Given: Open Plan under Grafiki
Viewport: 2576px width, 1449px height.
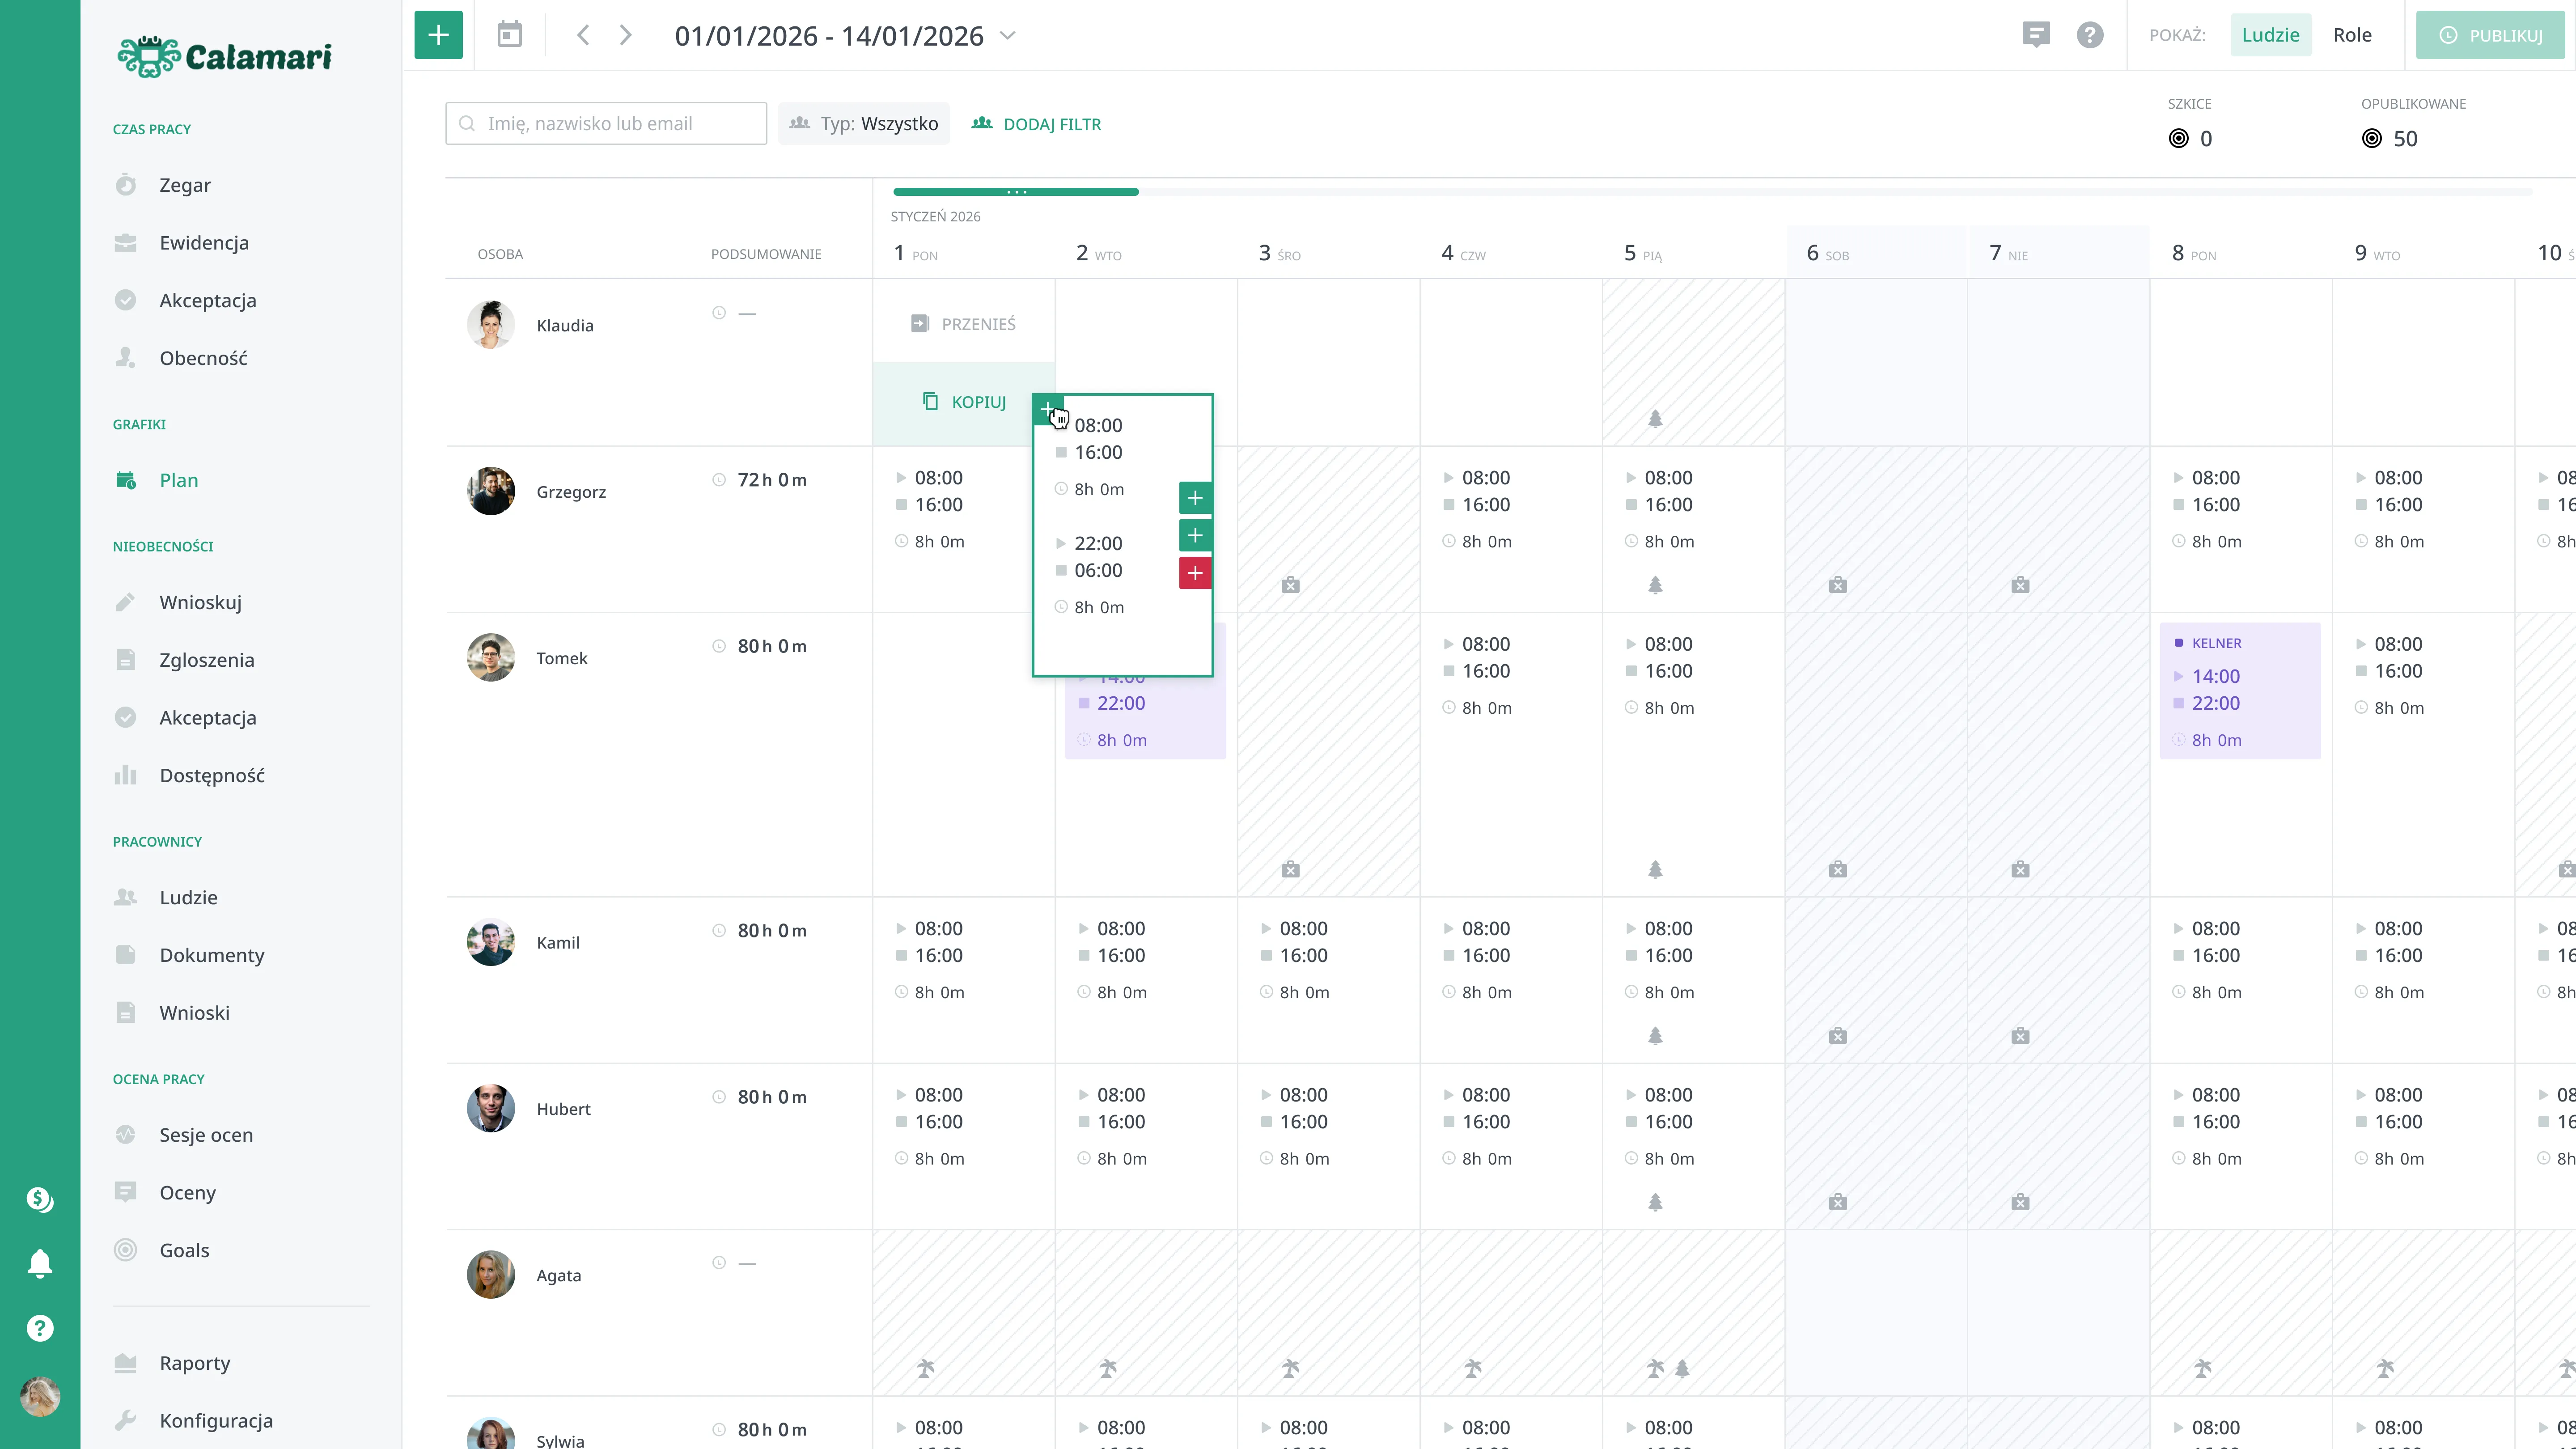Looking at the screenshot, I should [179, 480].
